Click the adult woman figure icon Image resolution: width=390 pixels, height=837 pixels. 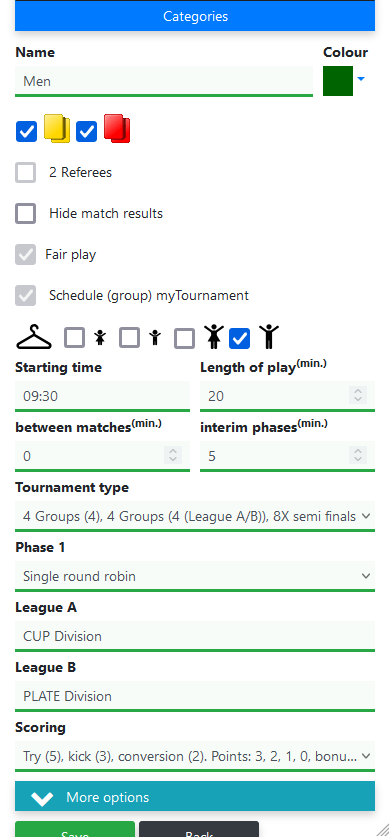[213, 337]
